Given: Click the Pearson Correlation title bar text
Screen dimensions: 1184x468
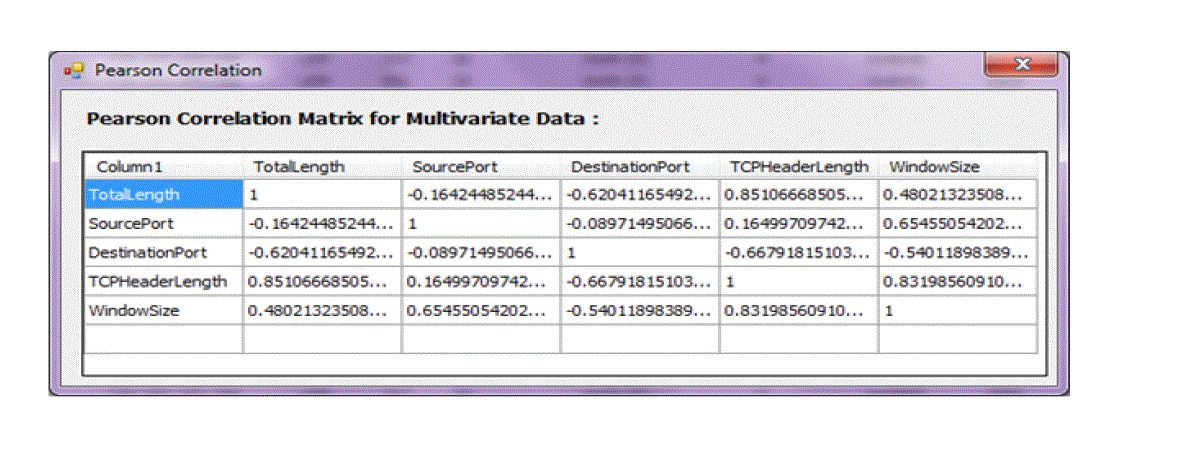Looking at the screenshot, I should (x=178, y=71).
